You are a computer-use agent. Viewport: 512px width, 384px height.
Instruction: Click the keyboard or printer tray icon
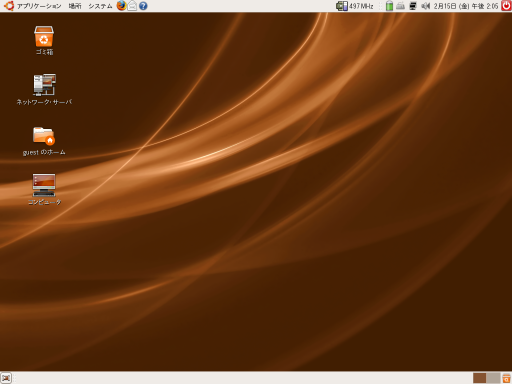[401, 6]
